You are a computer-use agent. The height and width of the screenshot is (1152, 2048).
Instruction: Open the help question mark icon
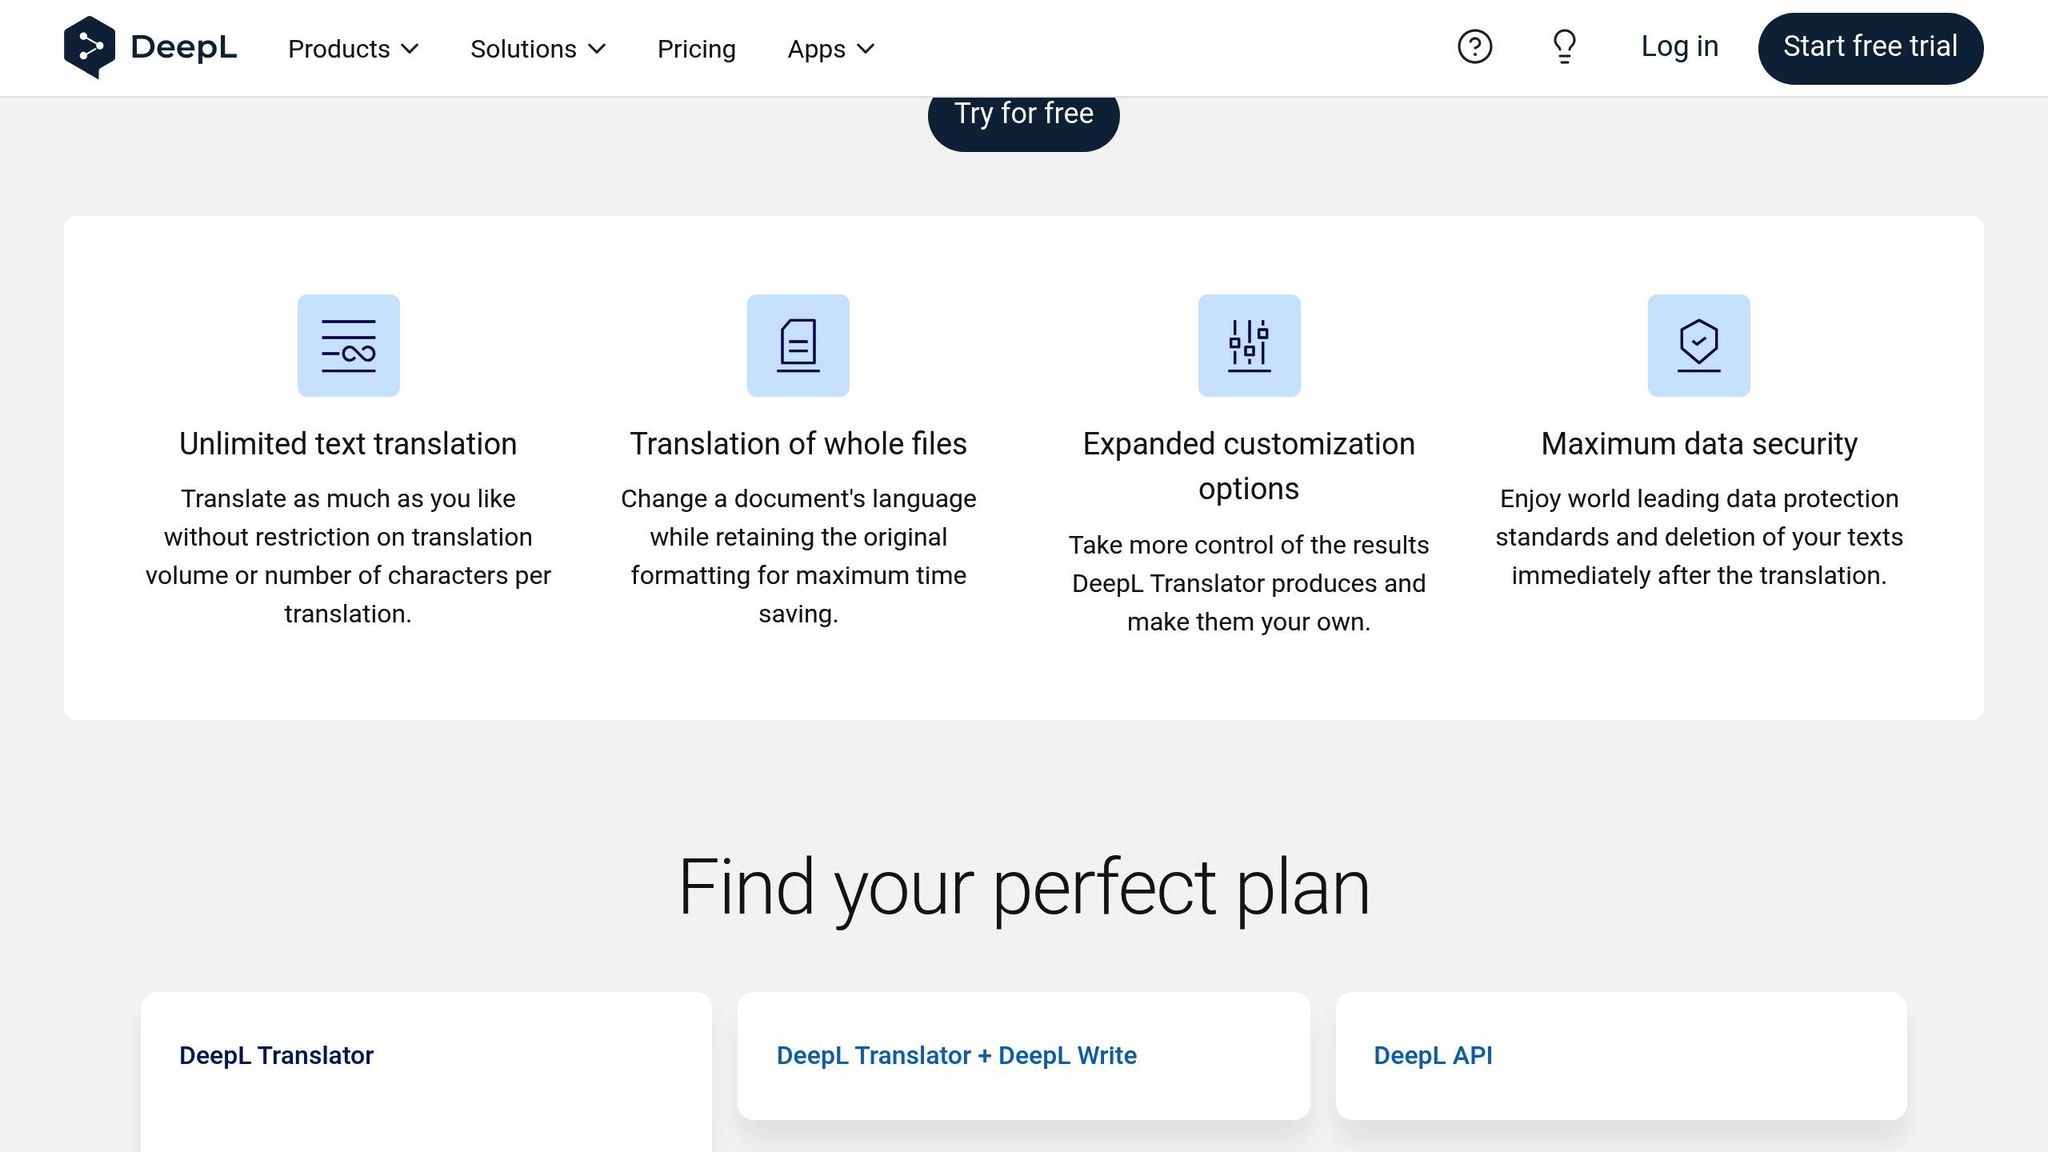point(1473,46)
